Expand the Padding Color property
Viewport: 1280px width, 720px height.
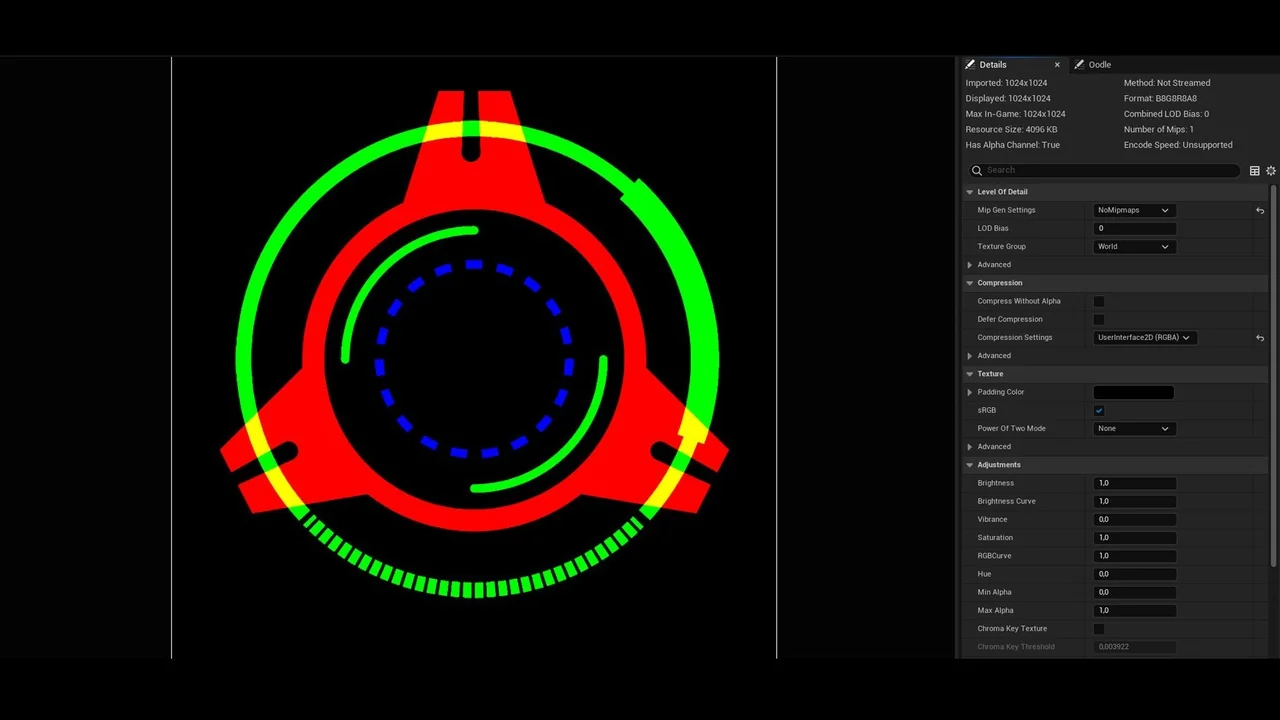970,392
